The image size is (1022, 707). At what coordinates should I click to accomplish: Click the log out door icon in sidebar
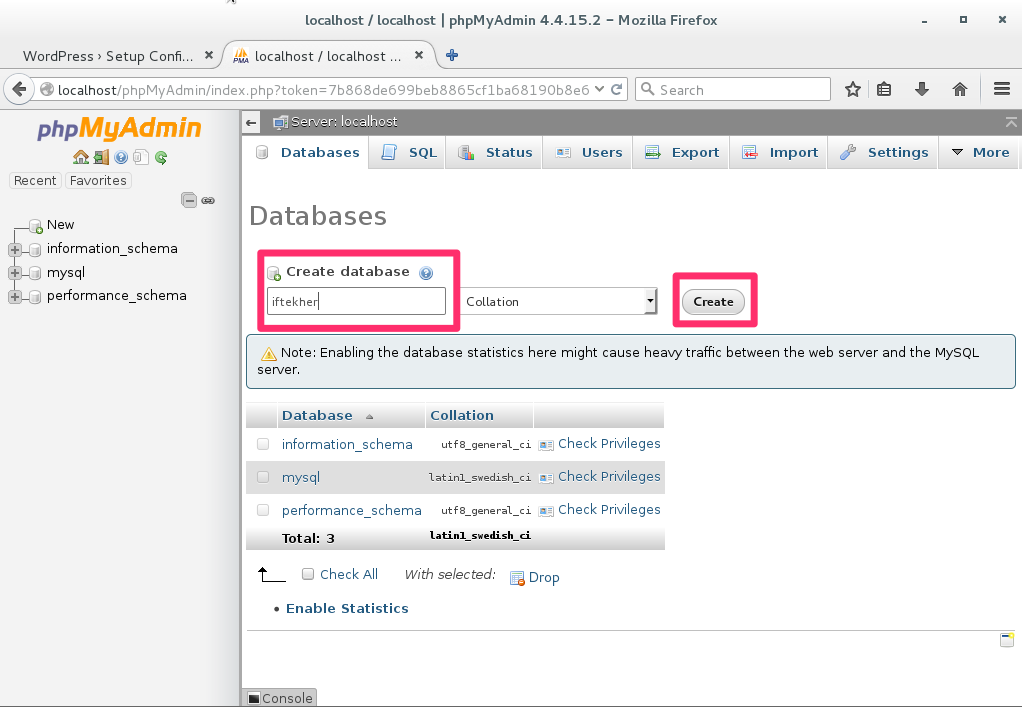click(101, 157)
